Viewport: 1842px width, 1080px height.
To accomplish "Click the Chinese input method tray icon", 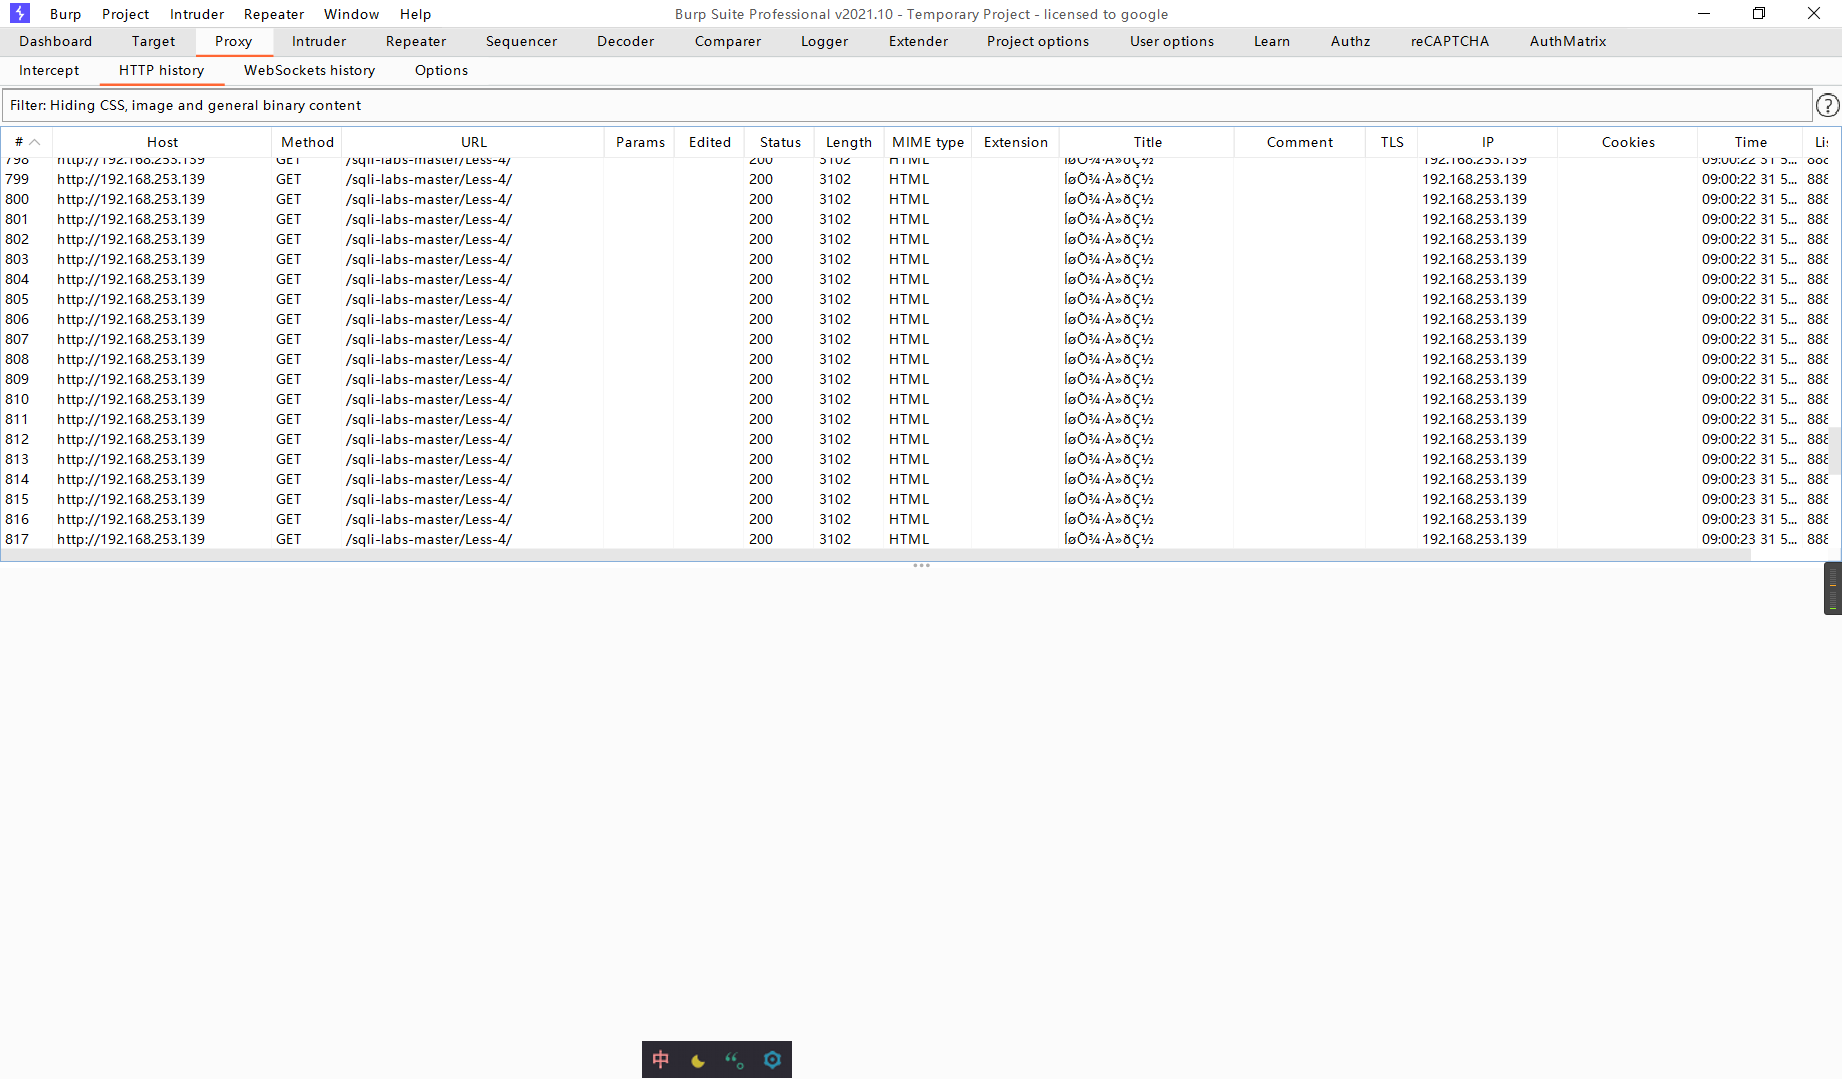I will click(x=661, y=1060).
